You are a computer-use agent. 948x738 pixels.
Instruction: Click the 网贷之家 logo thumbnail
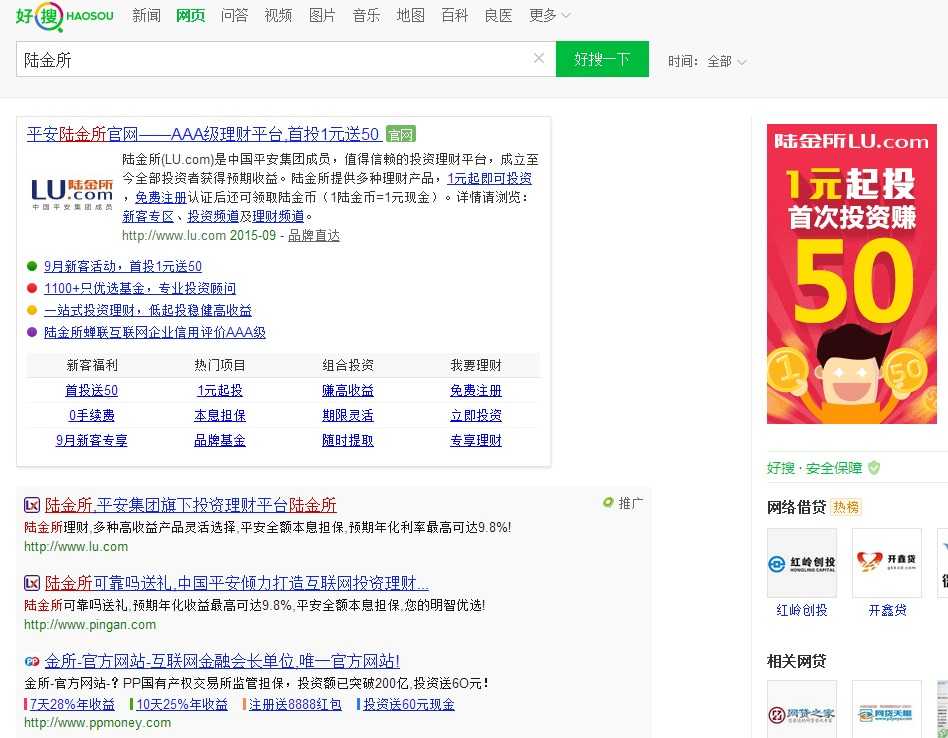pos(801,713)
